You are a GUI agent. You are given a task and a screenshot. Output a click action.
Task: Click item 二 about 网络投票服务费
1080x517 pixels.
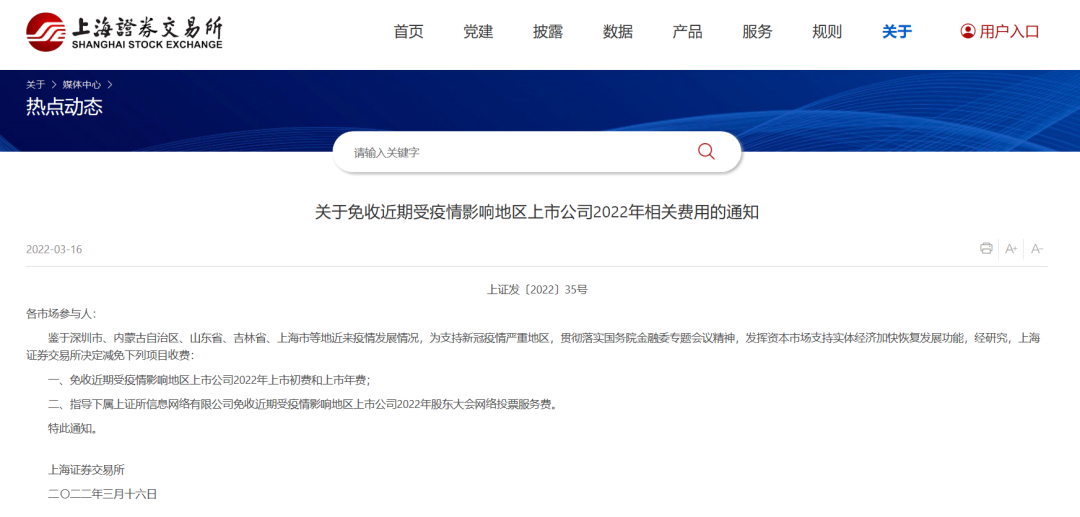click(x=302, y=404)
